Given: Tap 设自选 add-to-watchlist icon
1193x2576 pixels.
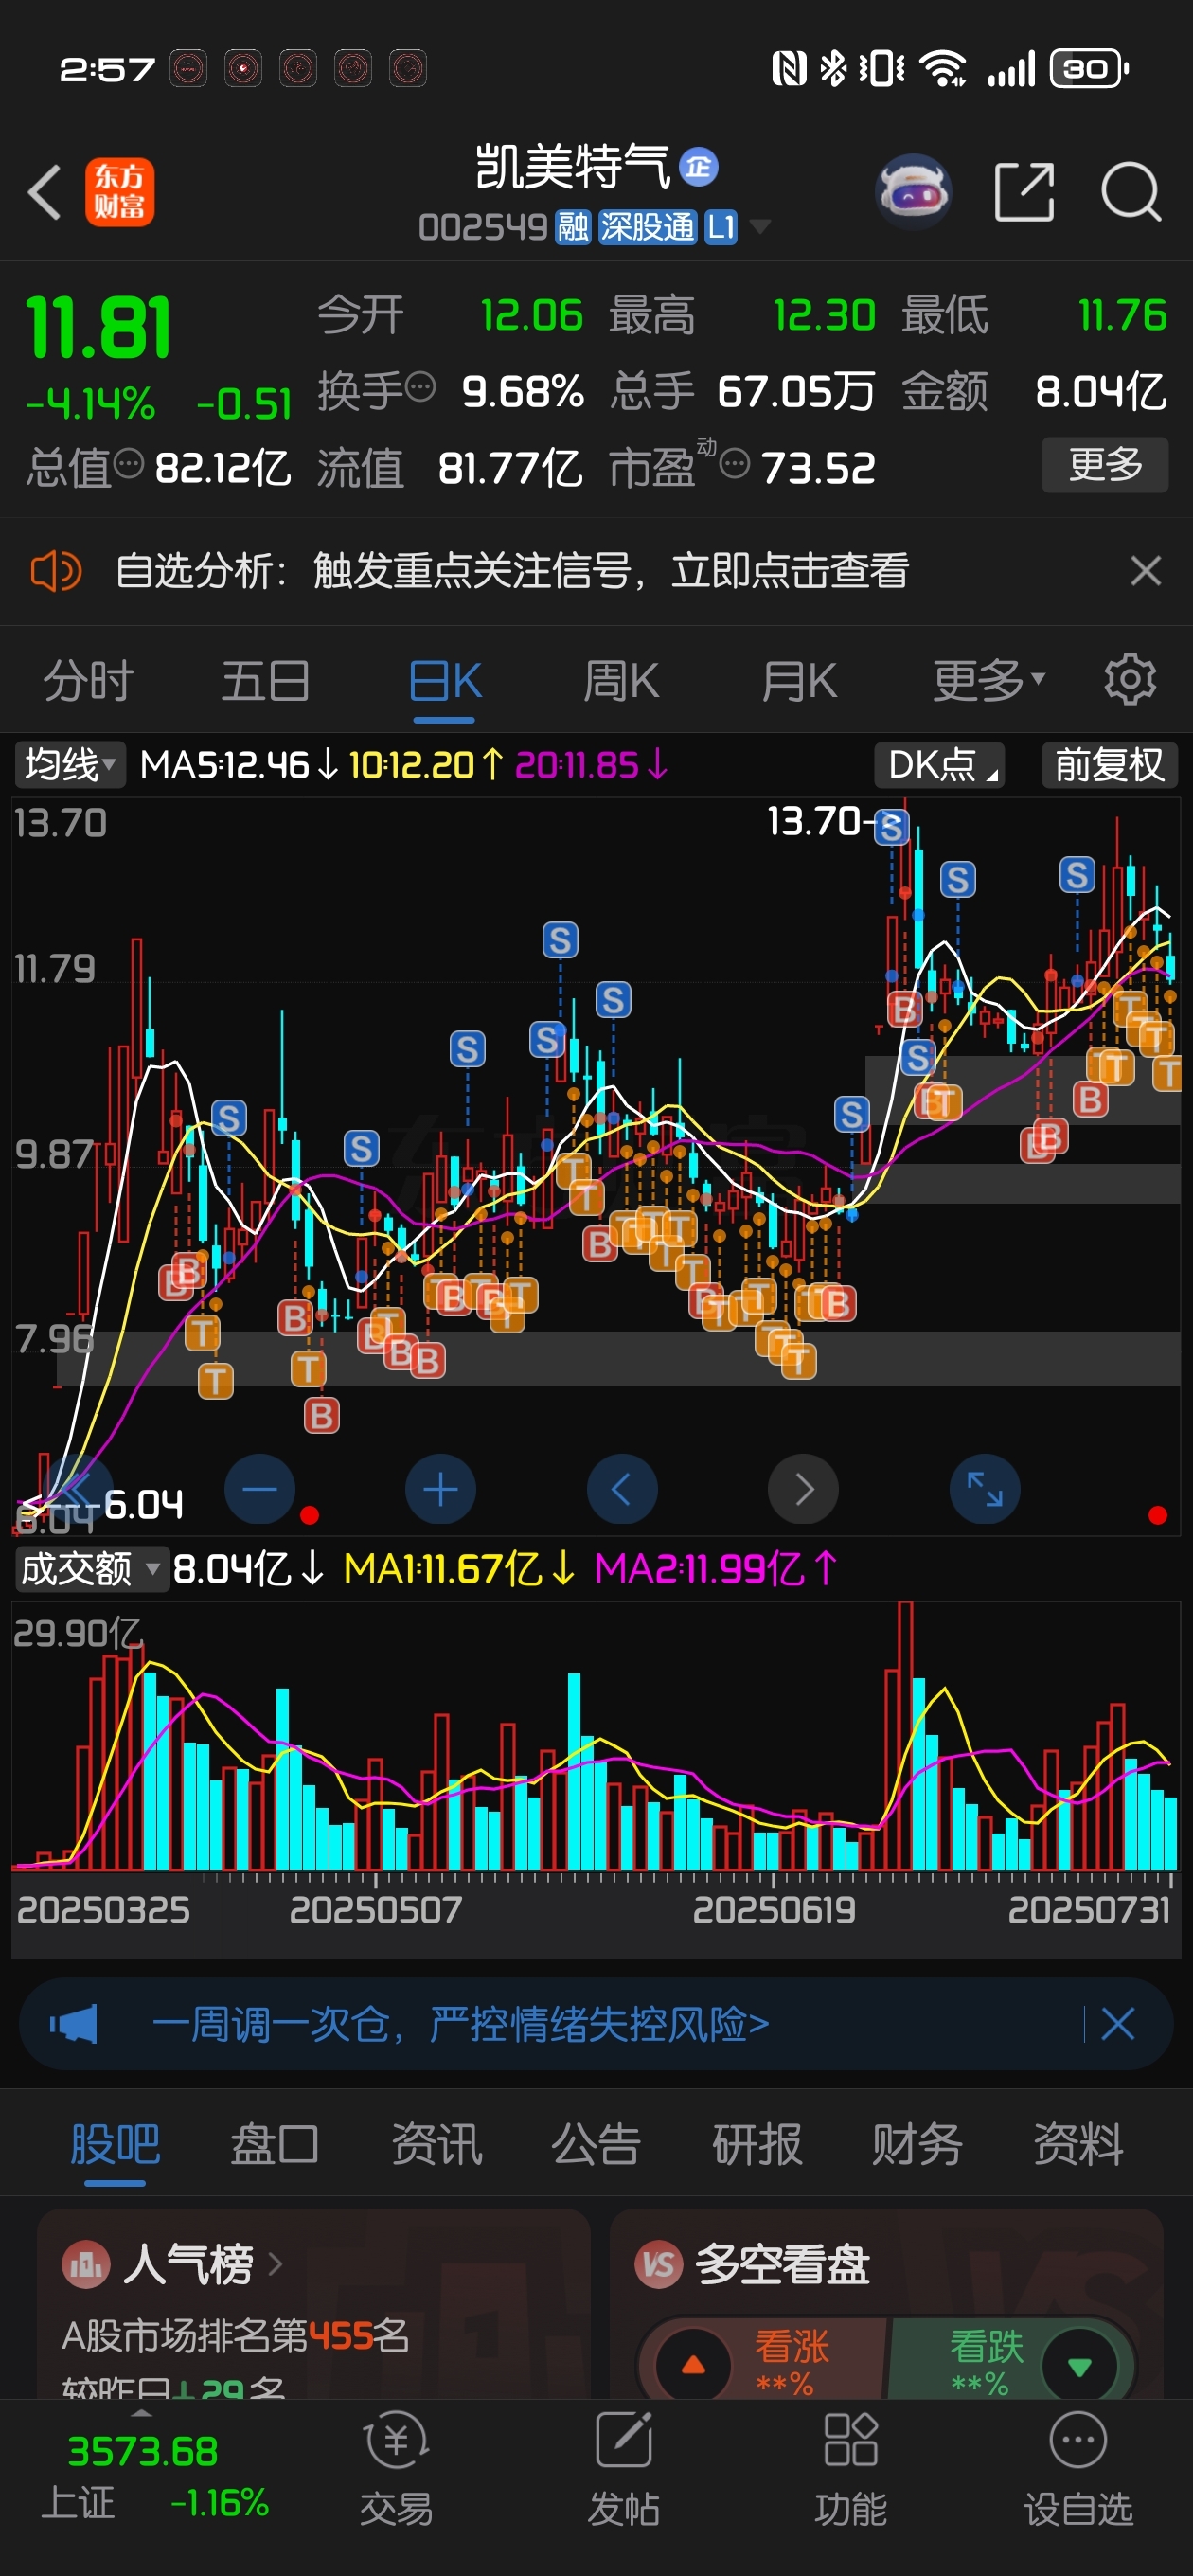Looking at the screenshot, I should coord(1078,2469).
